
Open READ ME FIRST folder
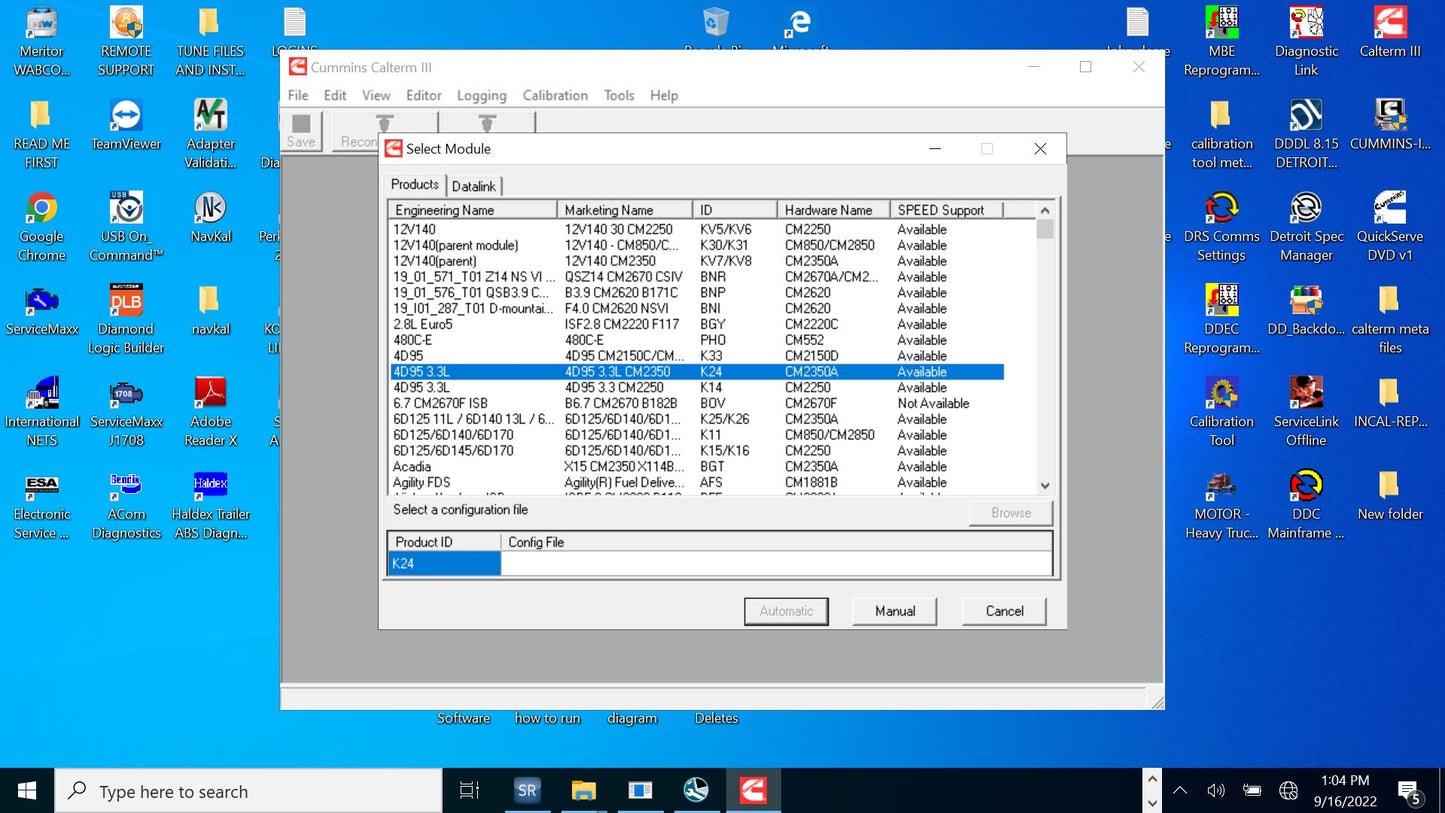click(42, 134)
